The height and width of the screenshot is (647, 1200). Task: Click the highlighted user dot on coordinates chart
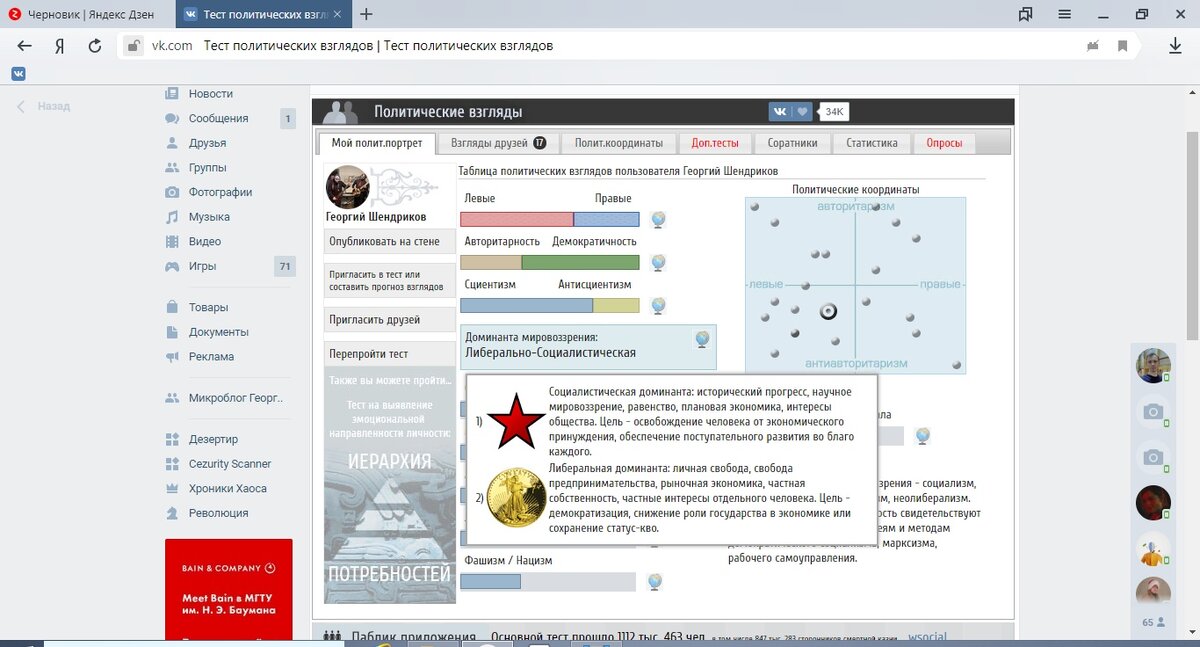pyautogui.click(x=828, y=311)
